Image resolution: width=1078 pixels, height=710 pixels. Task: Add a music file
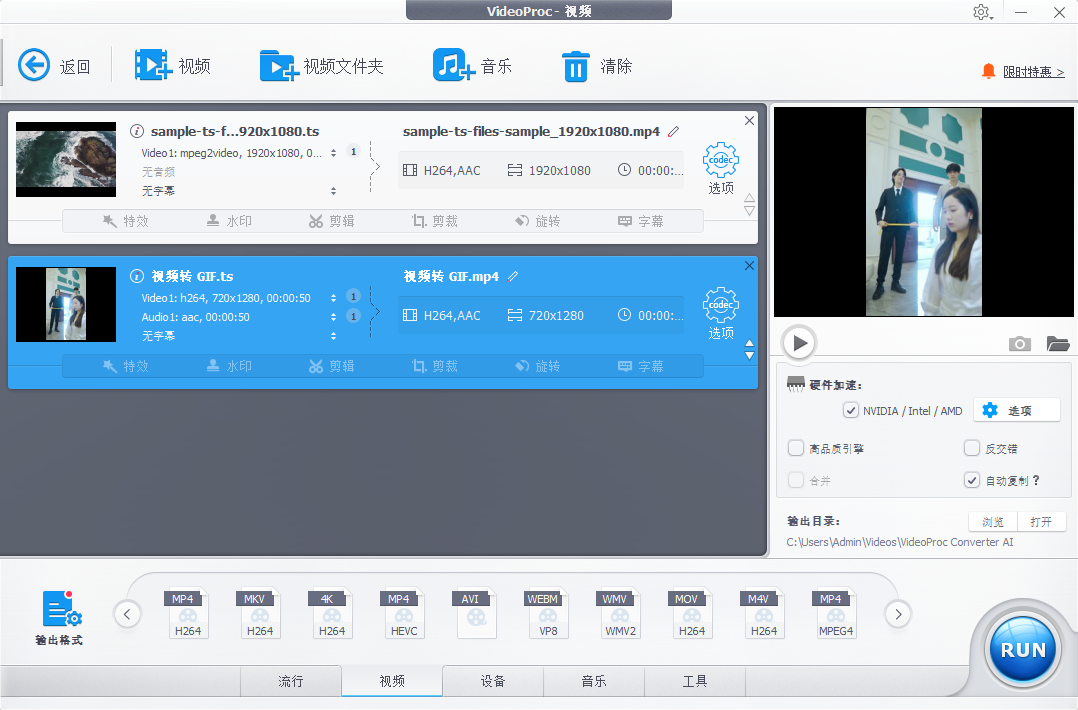[470, 64]
